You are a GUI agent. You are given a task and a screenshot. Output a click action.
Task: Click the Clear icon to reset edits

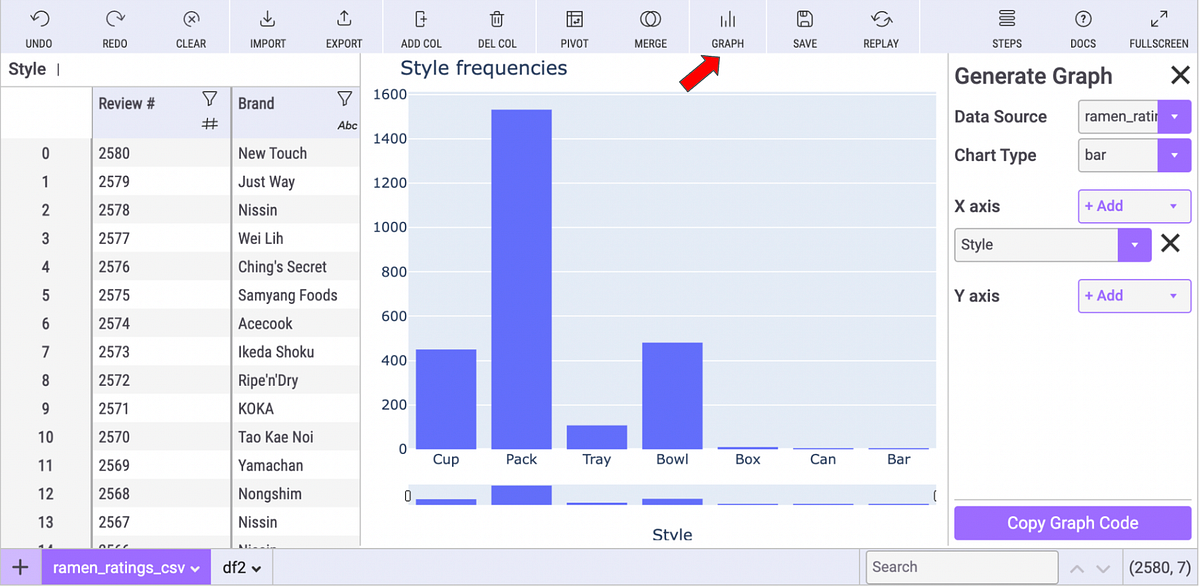tap(190, 27)
